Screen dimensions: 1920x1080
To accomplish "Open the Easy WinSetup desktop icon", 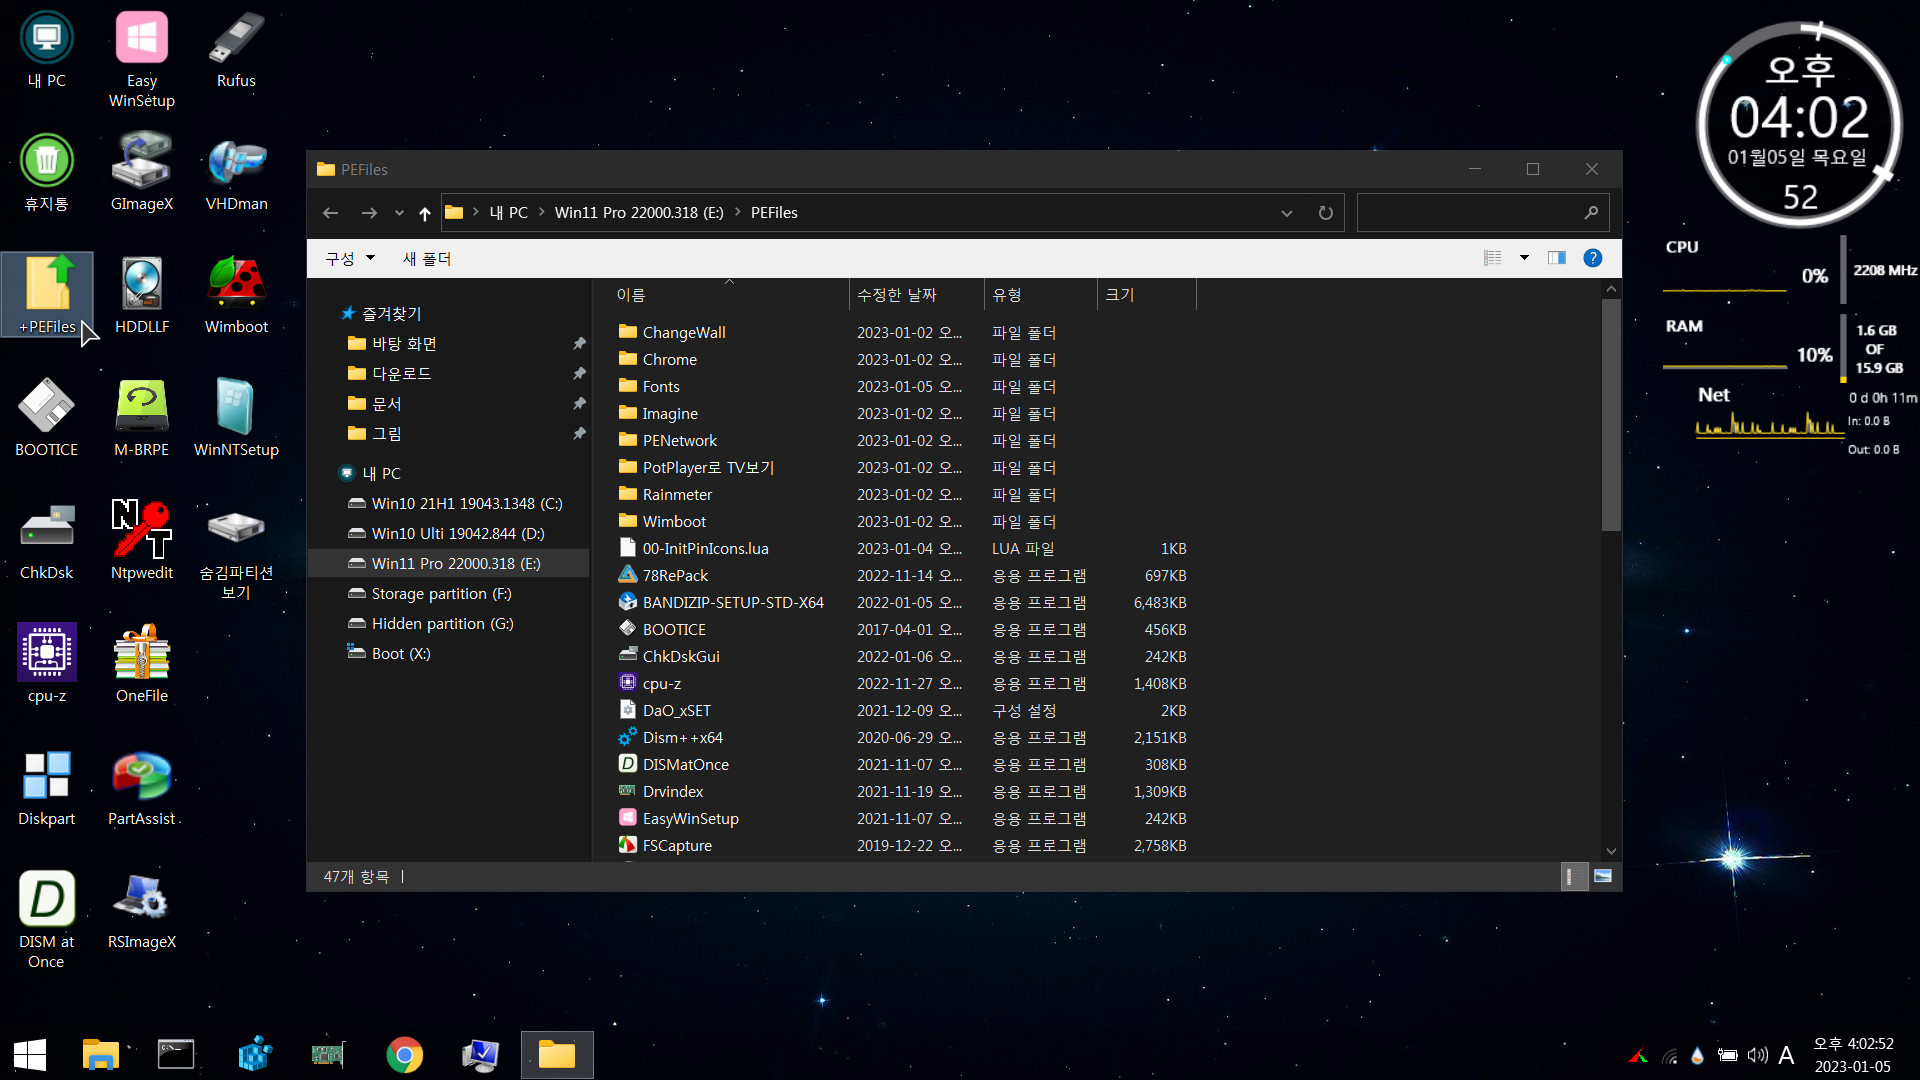I will click(141, 60).
